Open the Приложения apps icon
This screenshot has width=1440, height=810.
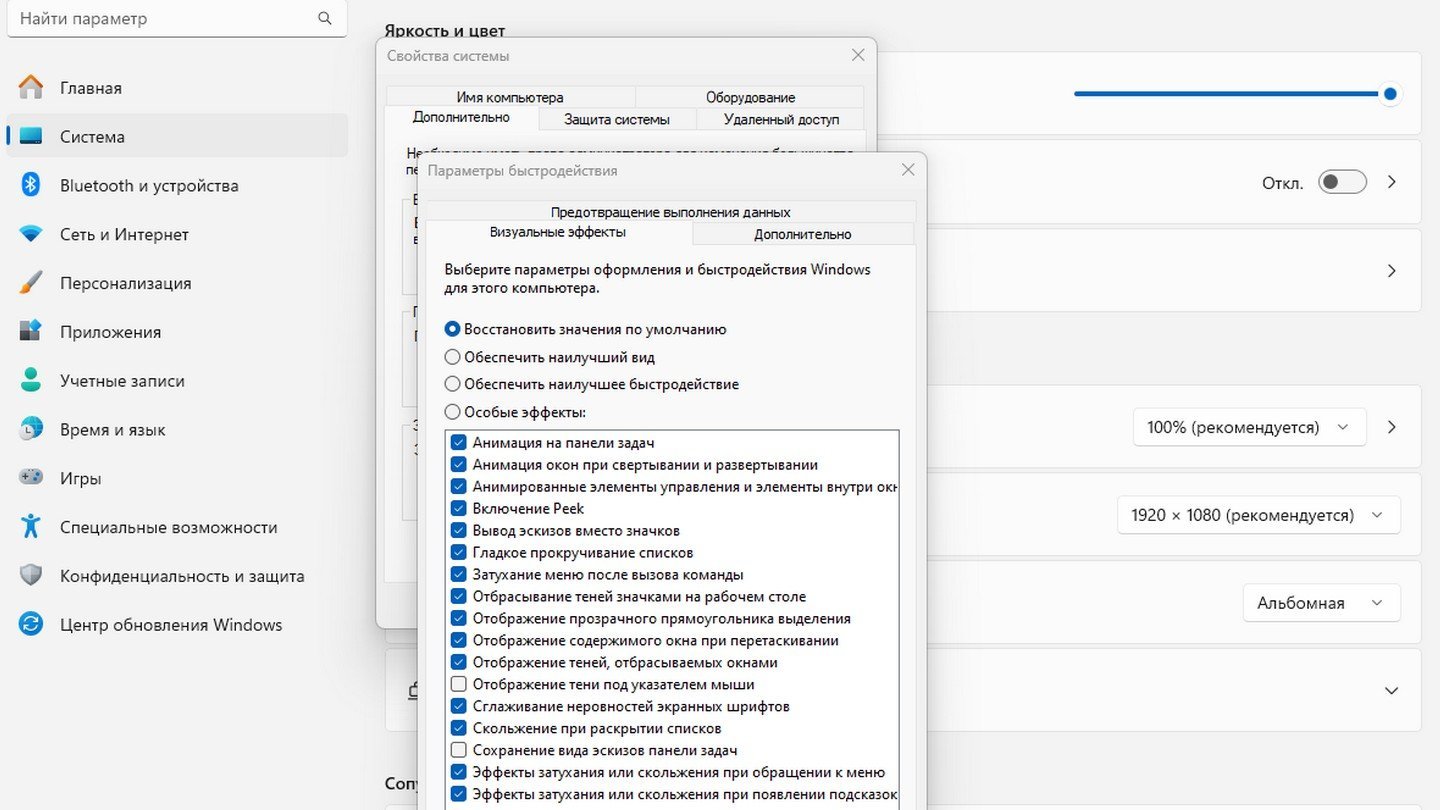point(31,332)
